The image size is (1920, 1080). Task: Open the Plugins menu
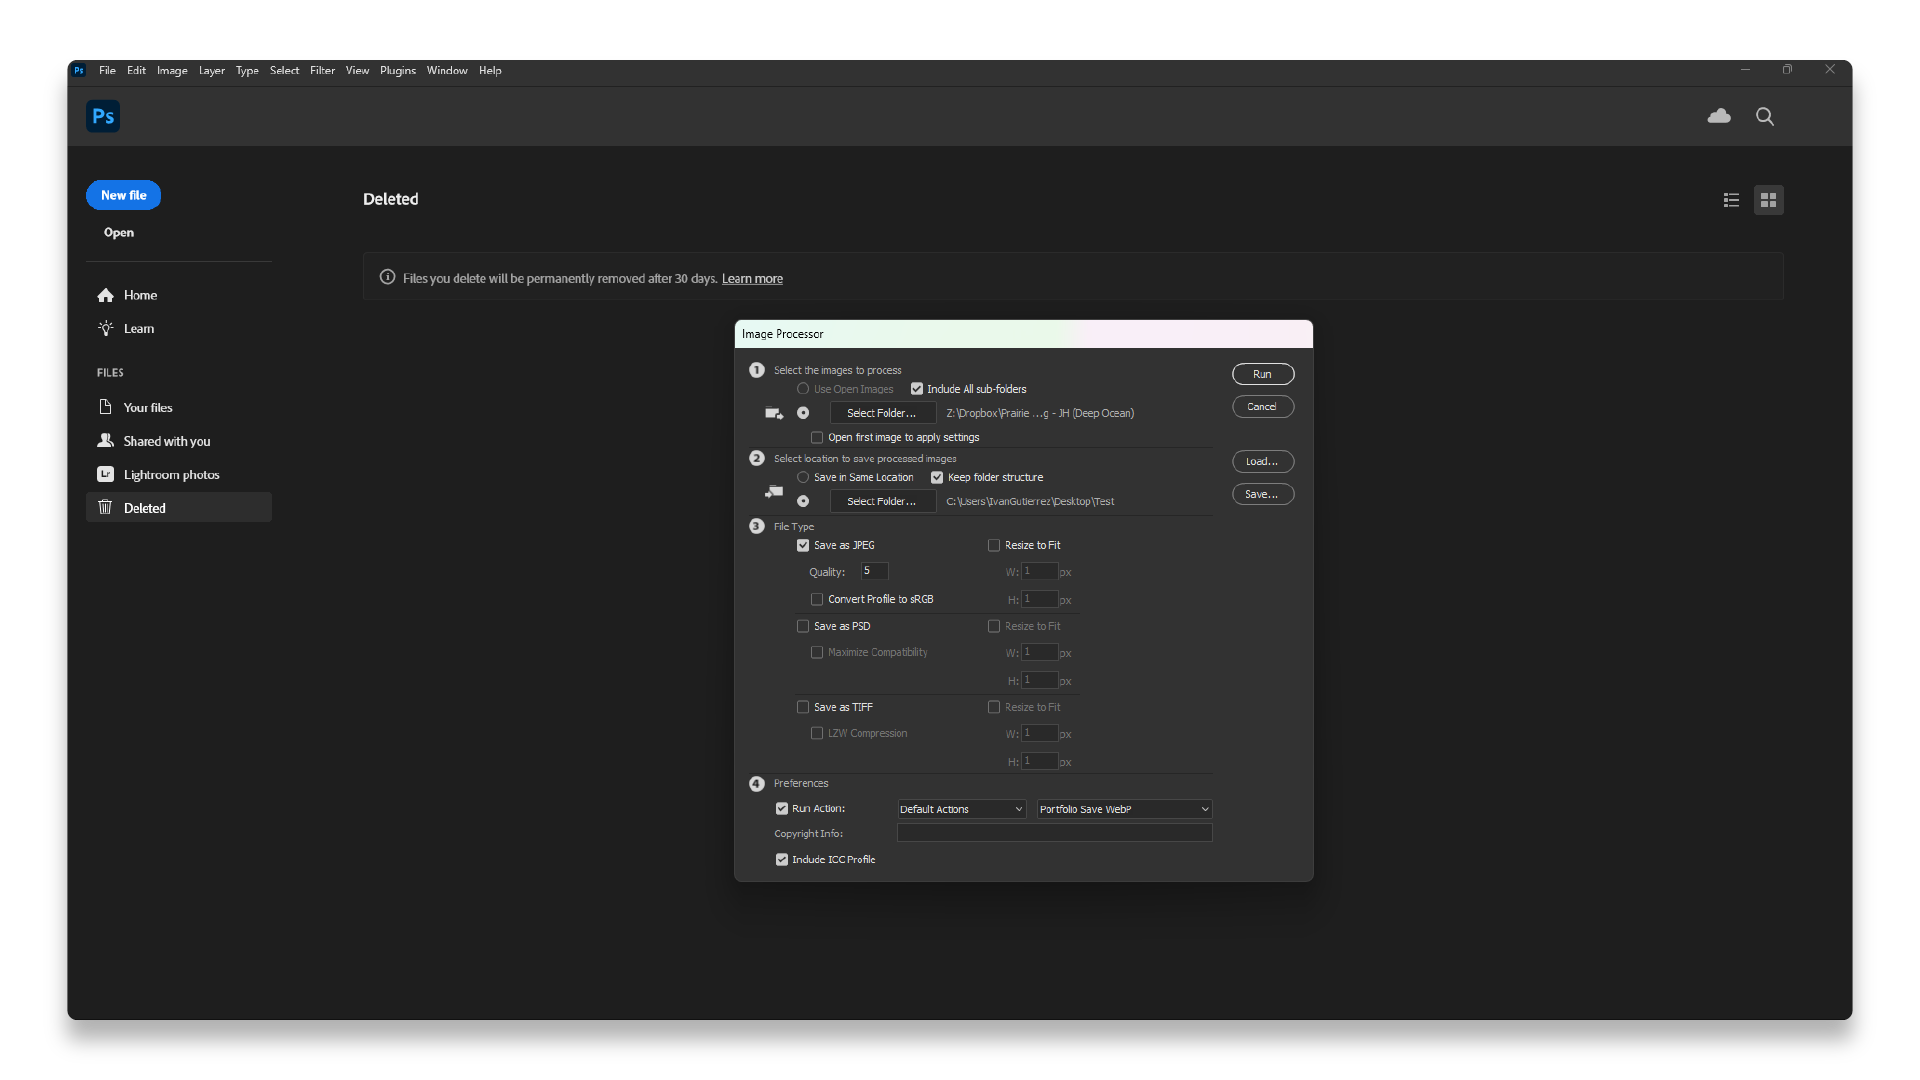point(397,70)
